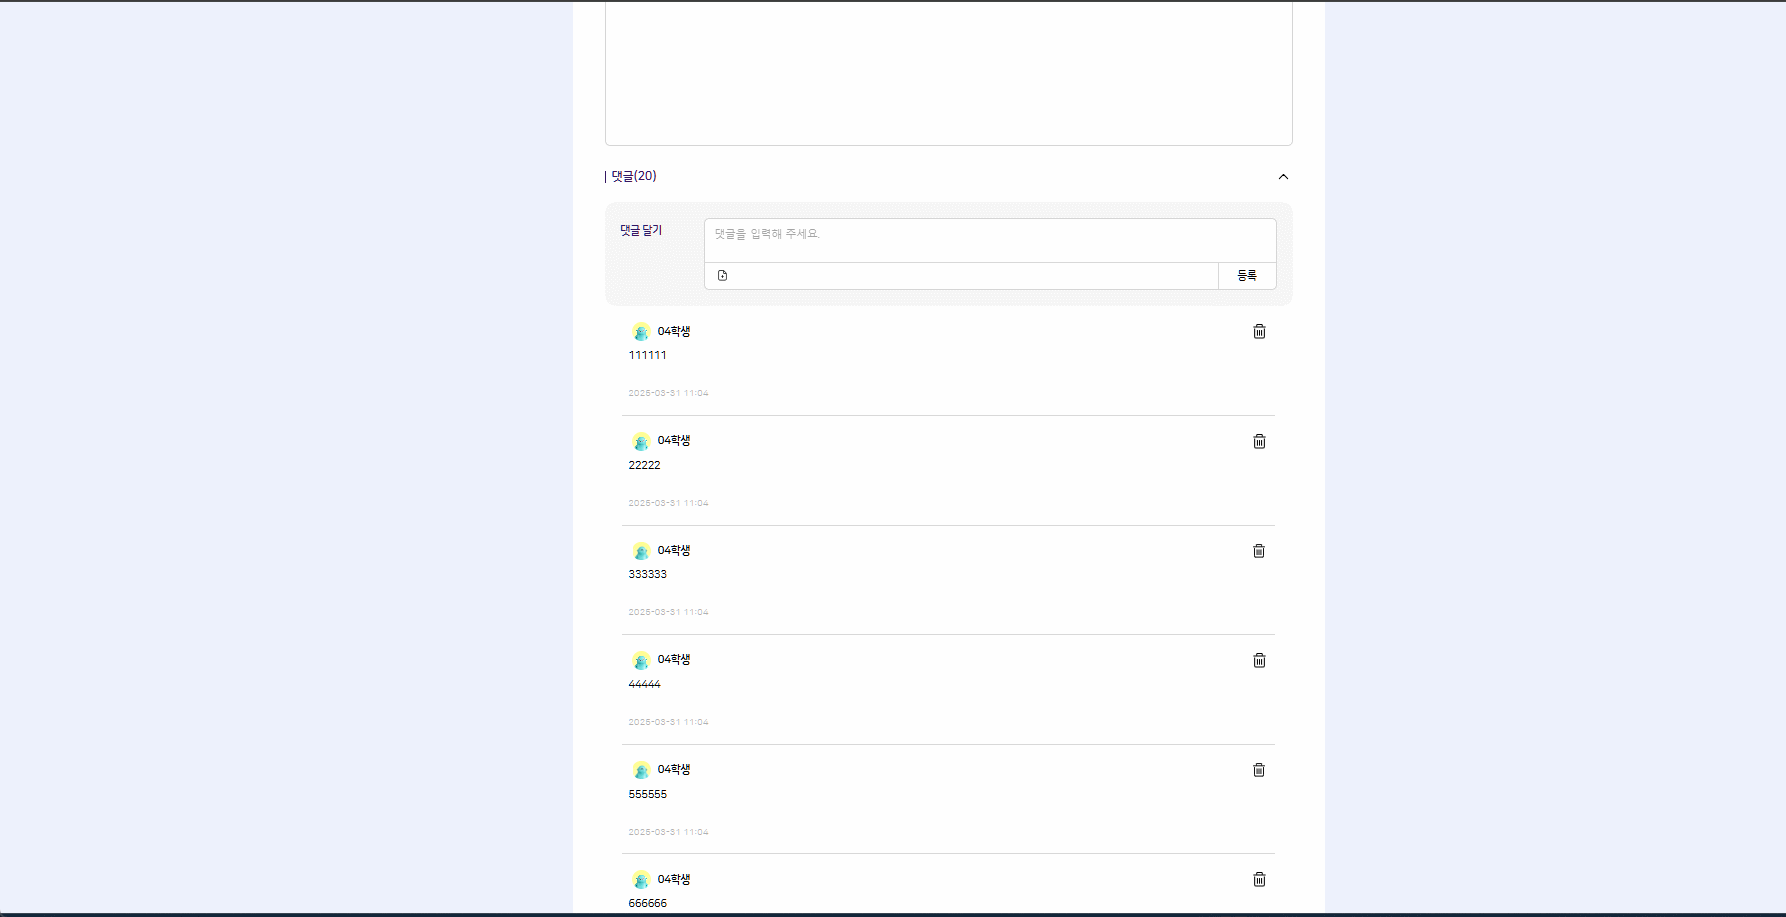
Task: Click the 04학생 name on the 111111 comment
Action: 674,331
